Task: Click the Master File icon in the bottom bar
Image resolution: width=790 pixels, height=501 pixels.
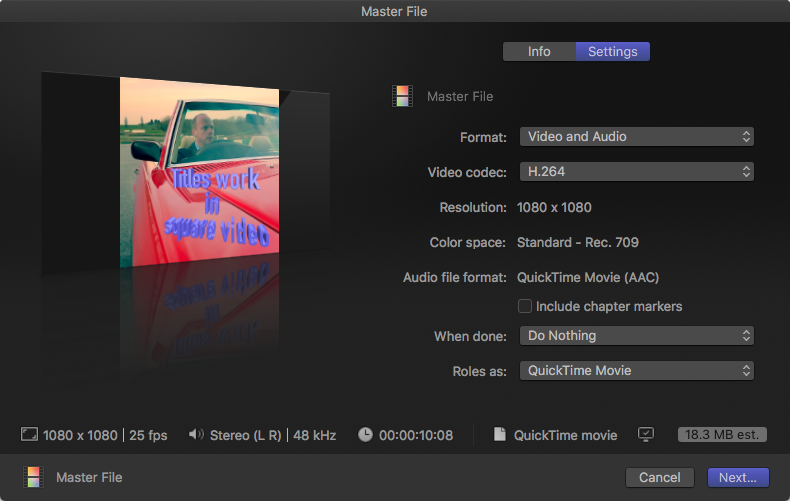Action: click(x=33, y=477)
